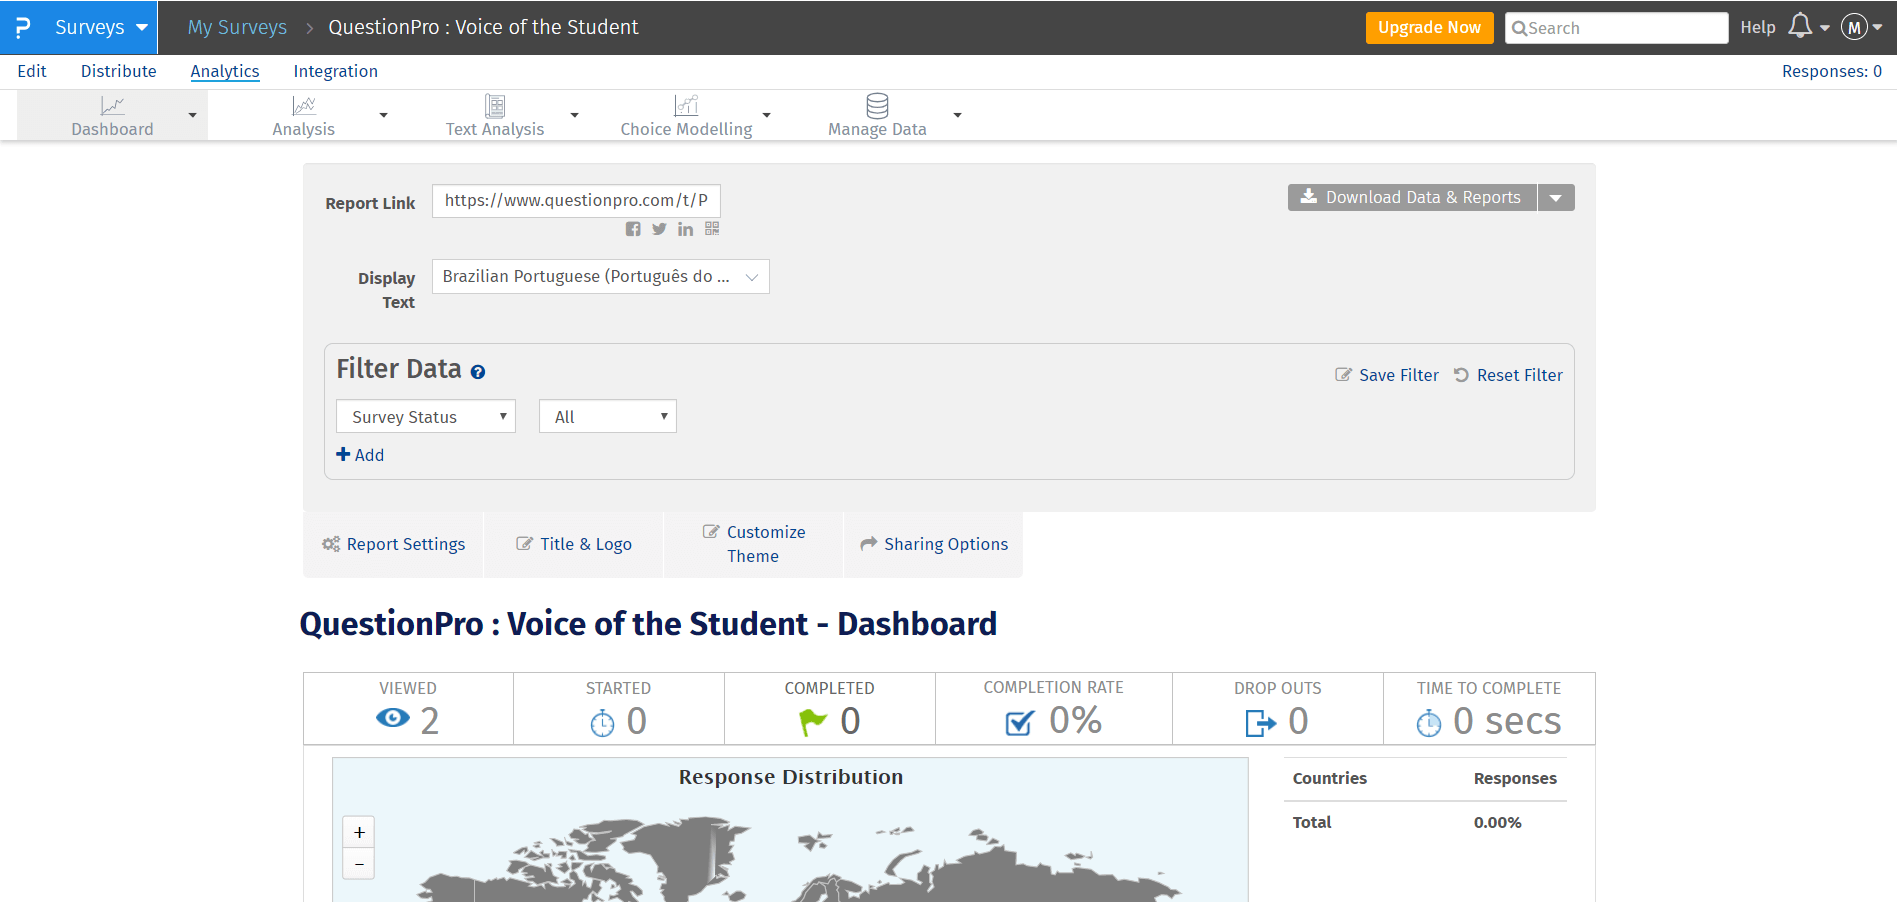Click the Text Analysis document icon
This screenshot has height=902, width=1897.
pos(495,105)
